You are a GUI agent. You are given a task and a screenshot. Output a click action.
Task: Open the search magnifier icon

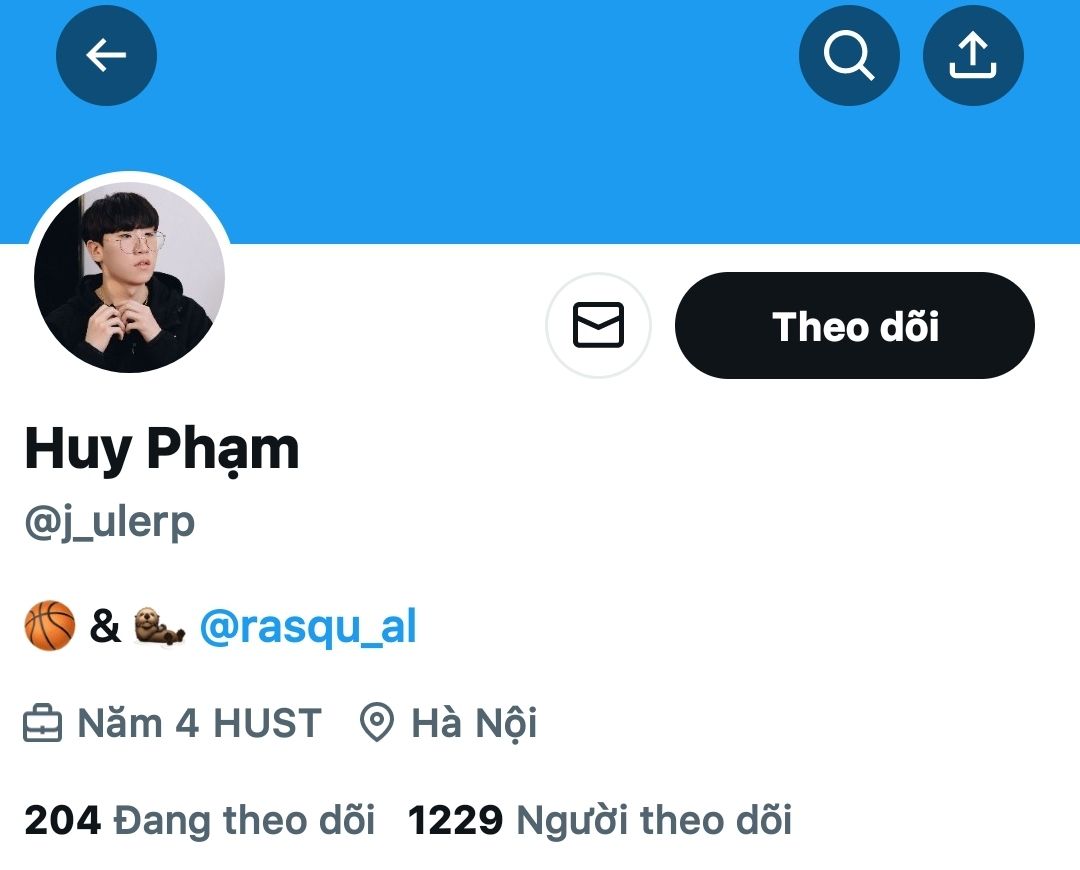(849, 55)
